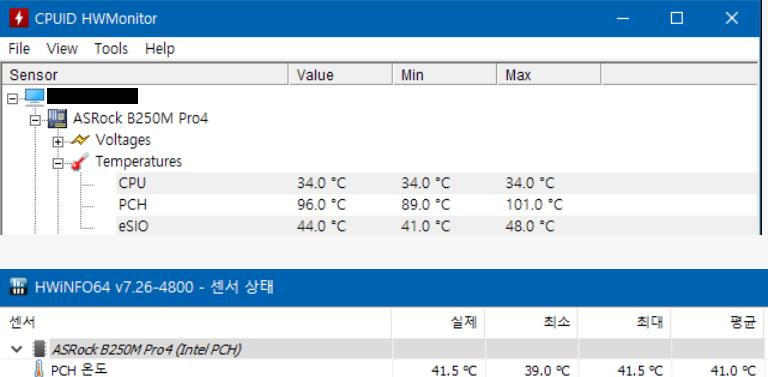Select the CPU temperature row
The width and height of the screenshot is (768, 377).
[437, 183]
